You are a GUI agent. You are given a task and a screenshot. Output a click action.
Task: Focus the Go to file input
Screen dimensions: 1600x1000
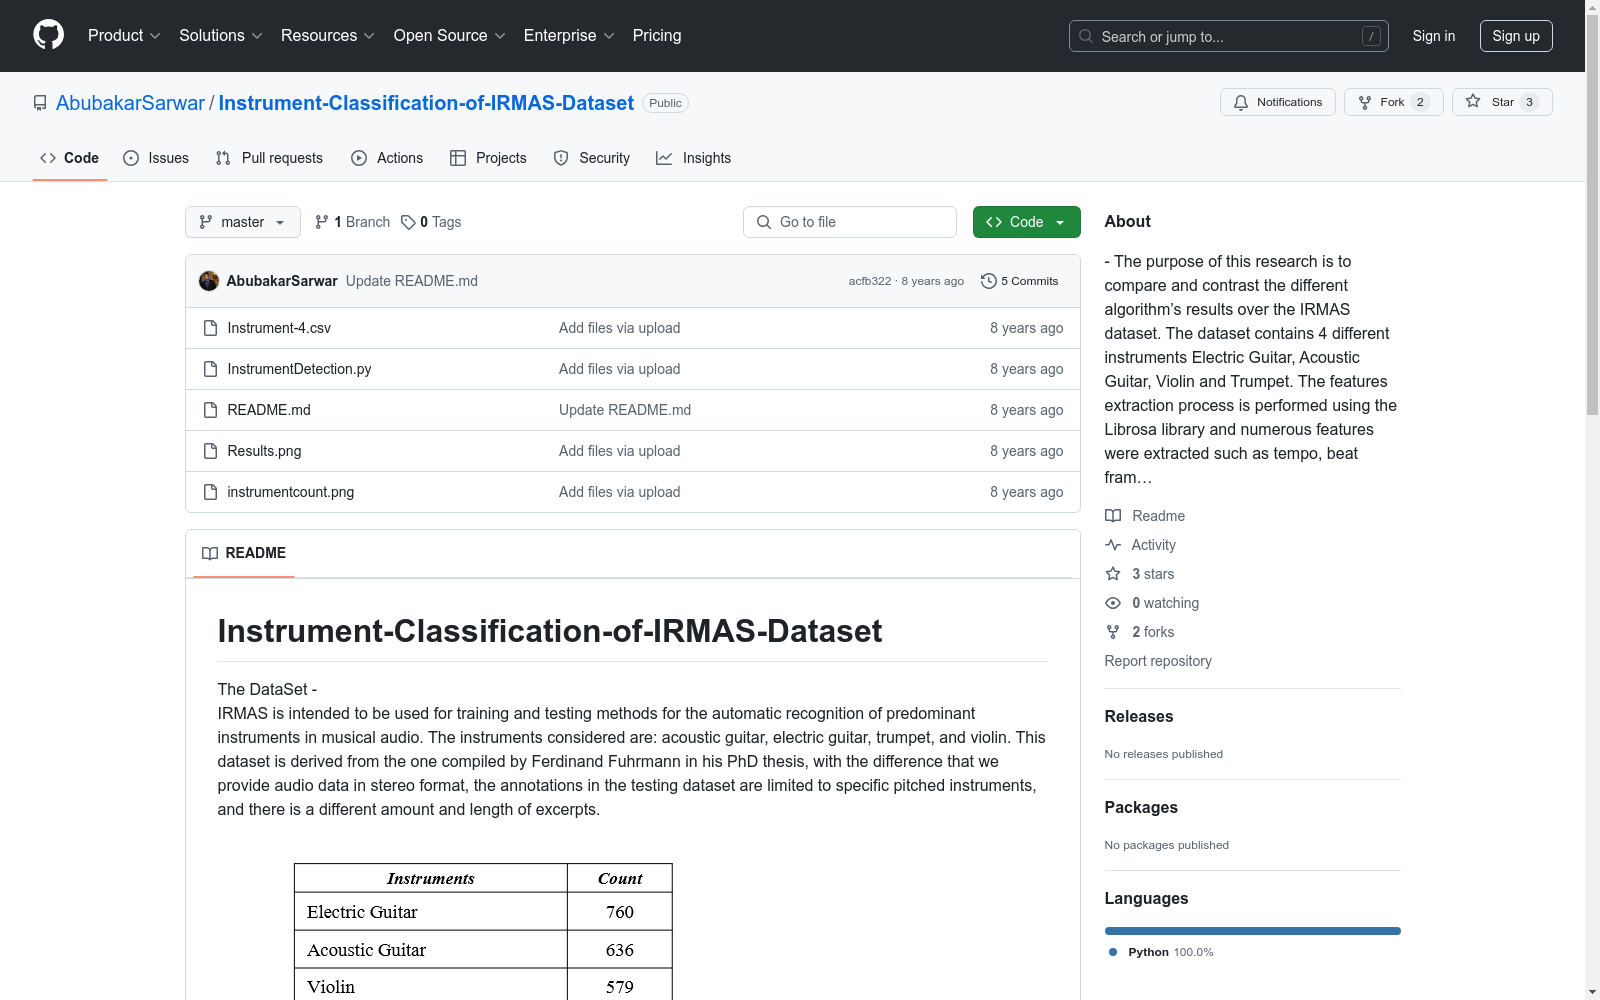(x=850, y=222)
